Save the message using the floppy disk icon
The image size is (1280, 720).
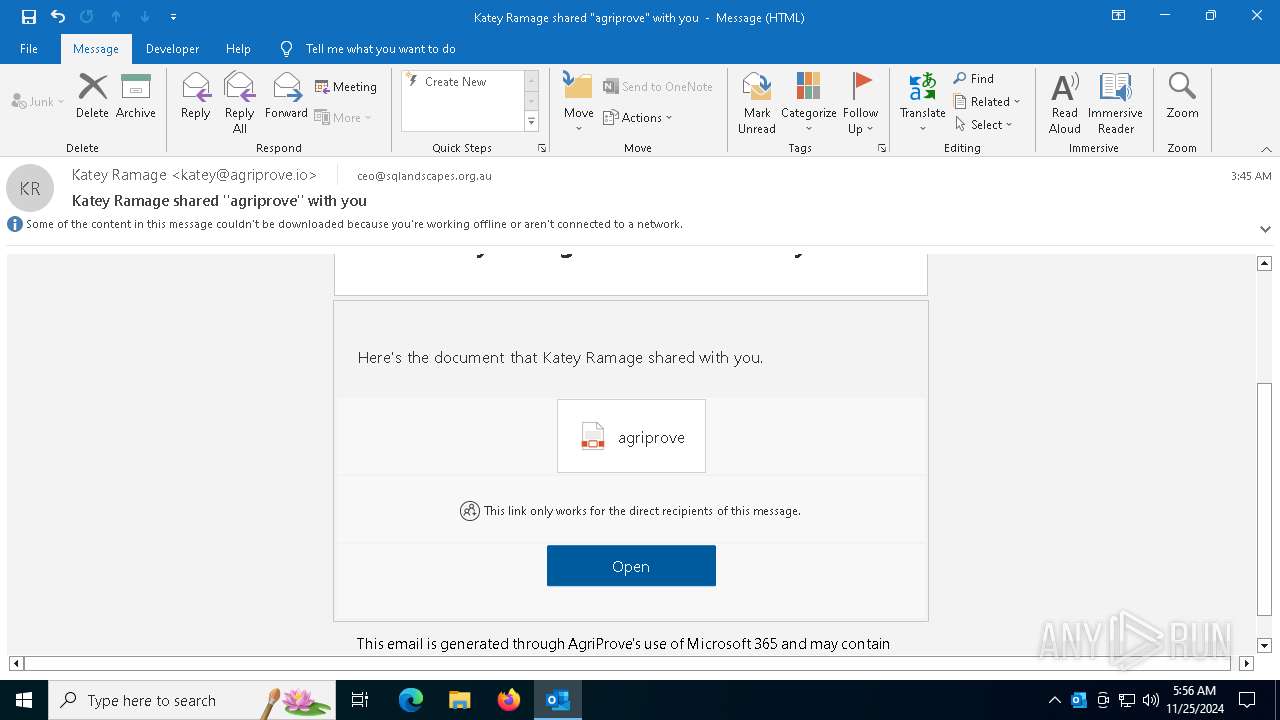tap(29, 17)
